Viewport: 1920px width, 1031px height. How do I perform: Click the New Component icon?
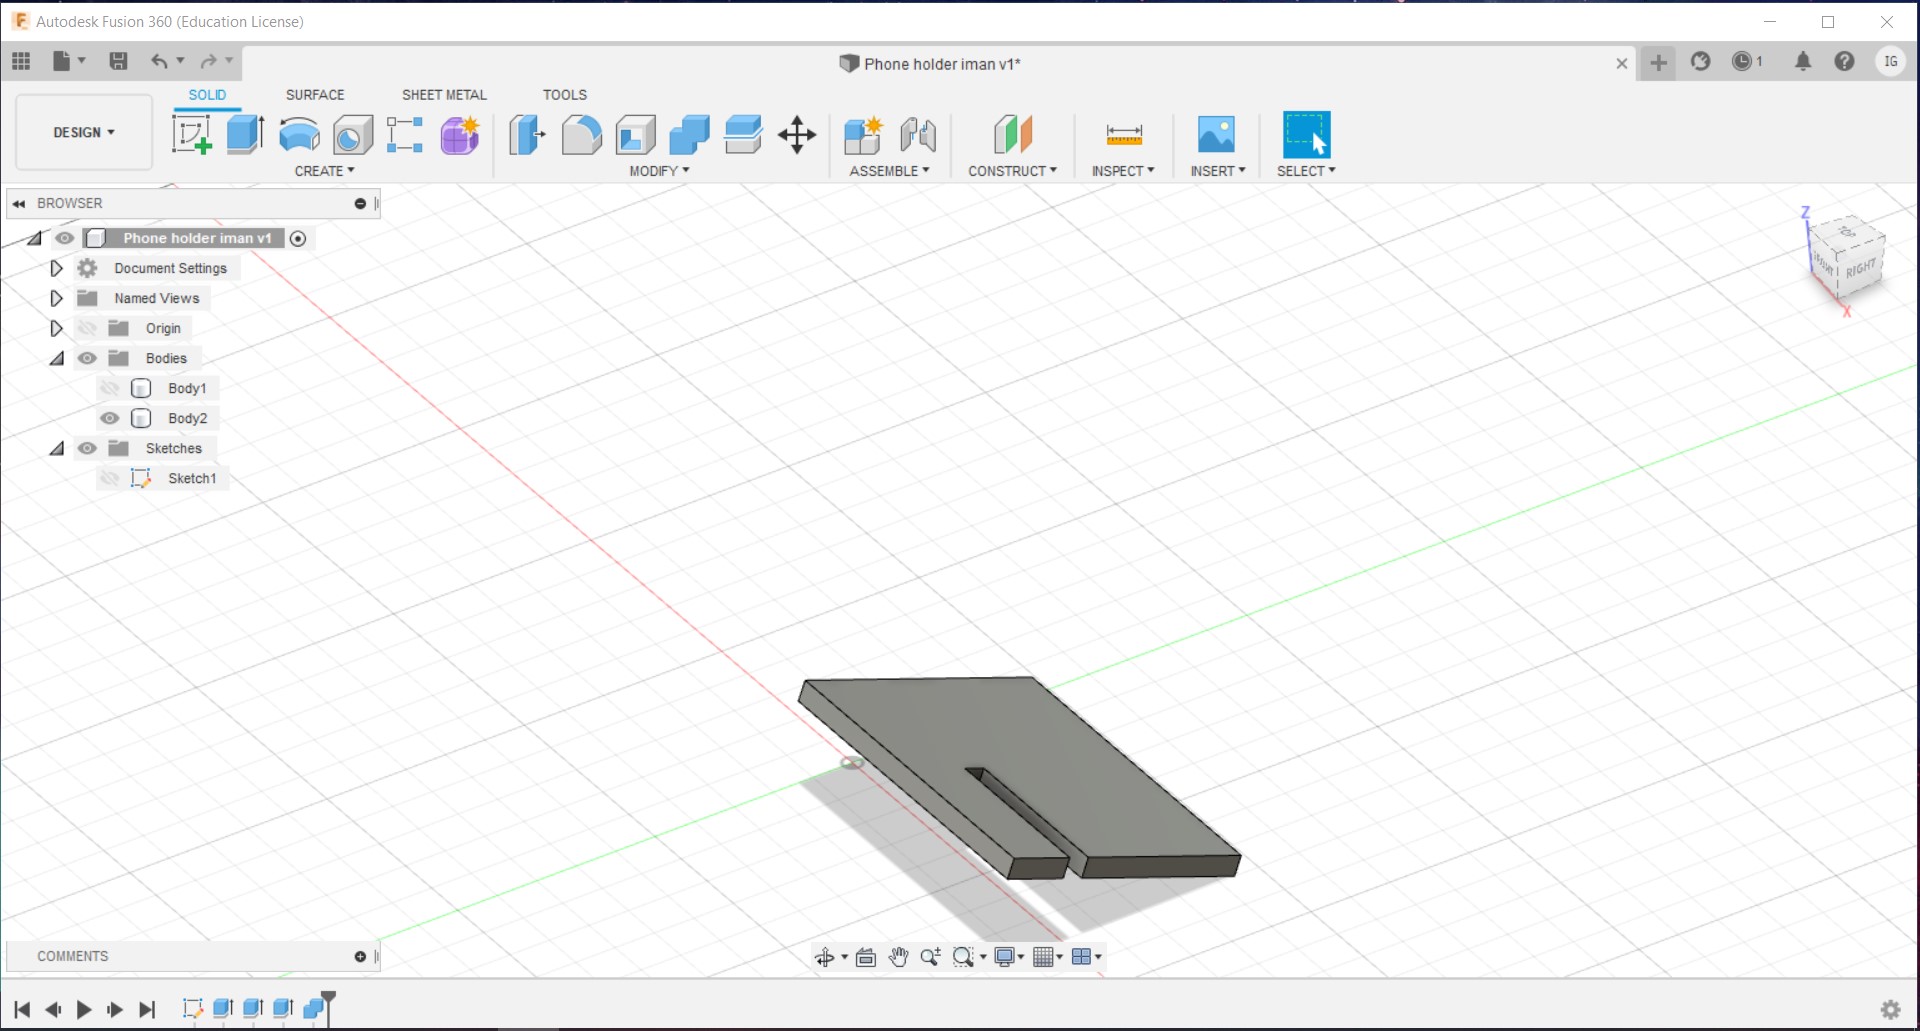863,134
